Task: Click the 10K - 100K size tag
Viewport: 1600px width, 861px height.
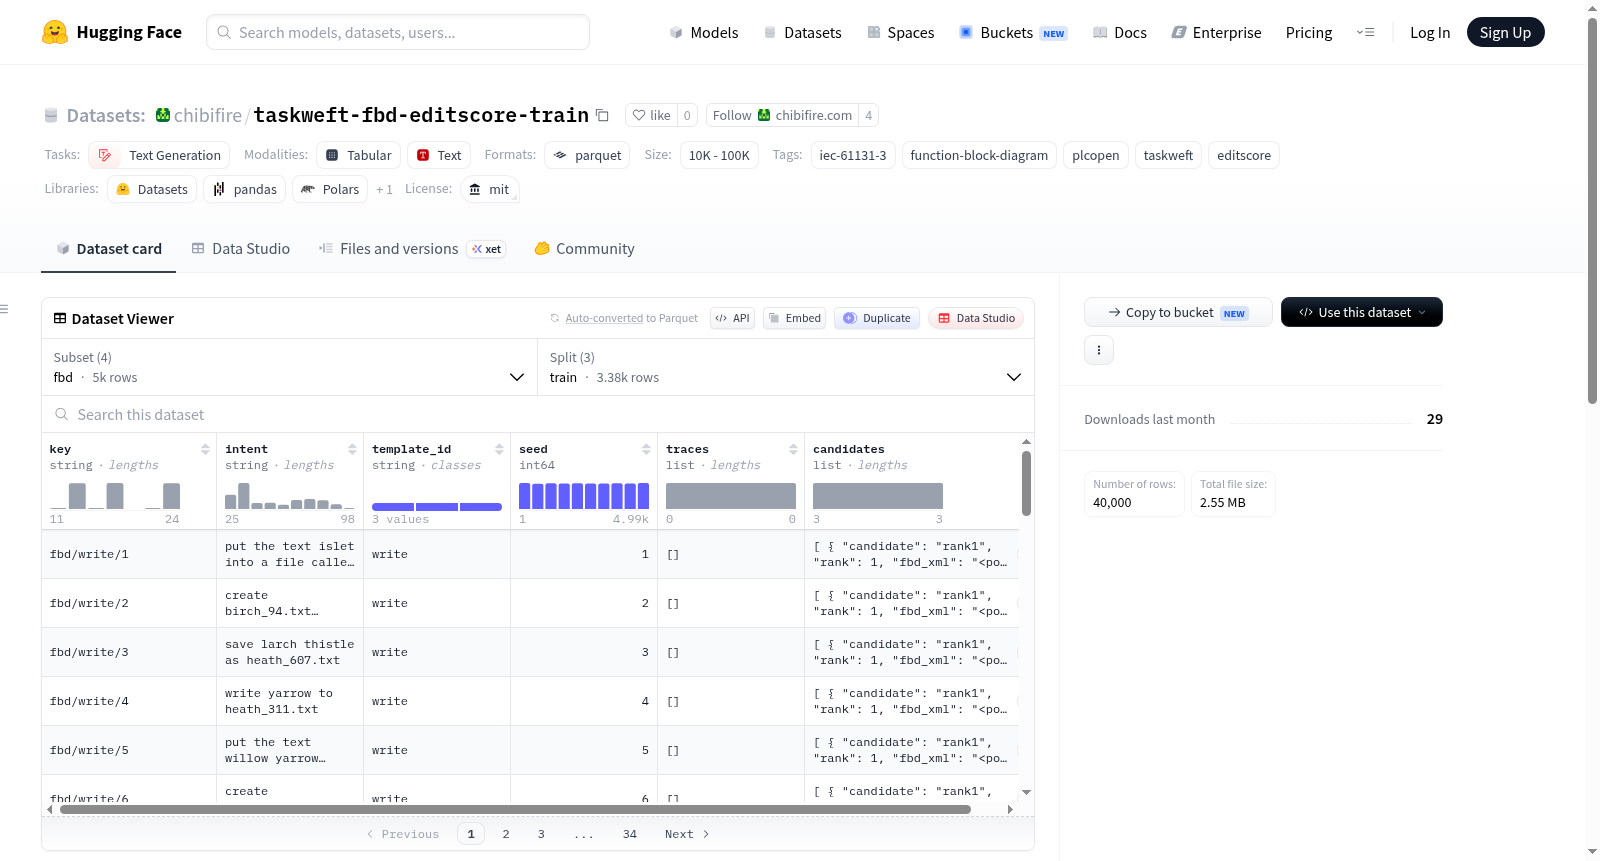Action: click(x=719, y=155)
